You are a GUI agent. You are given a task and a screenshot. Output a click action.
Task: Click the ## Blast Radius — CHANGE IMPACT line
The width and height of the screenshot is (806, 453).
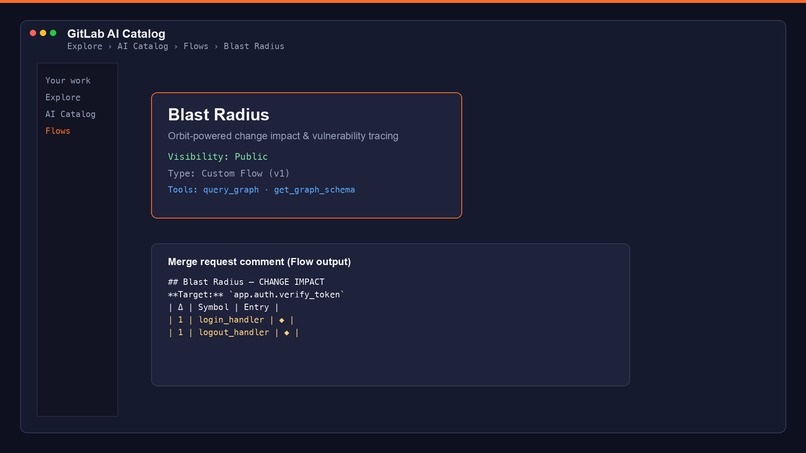point(246,282)
